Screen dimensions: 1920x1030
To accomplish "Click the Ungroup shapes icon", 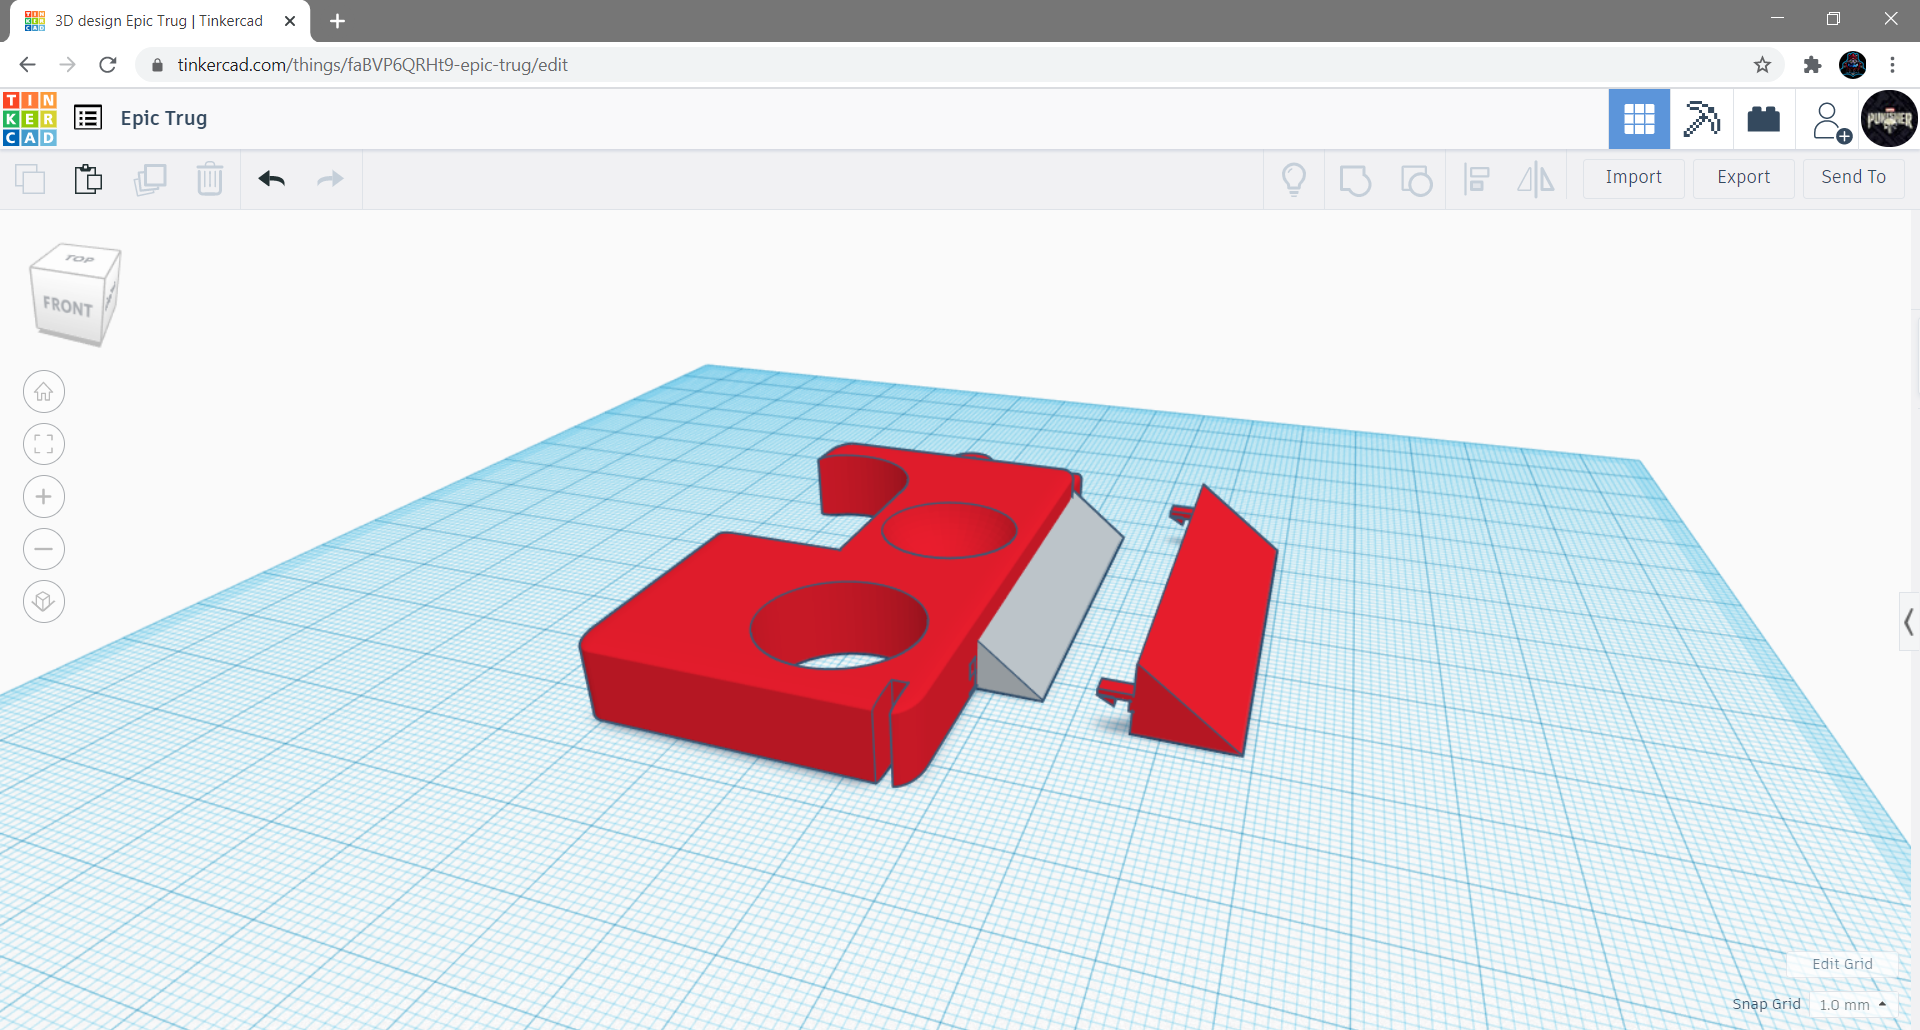I will coord(1416,180).
